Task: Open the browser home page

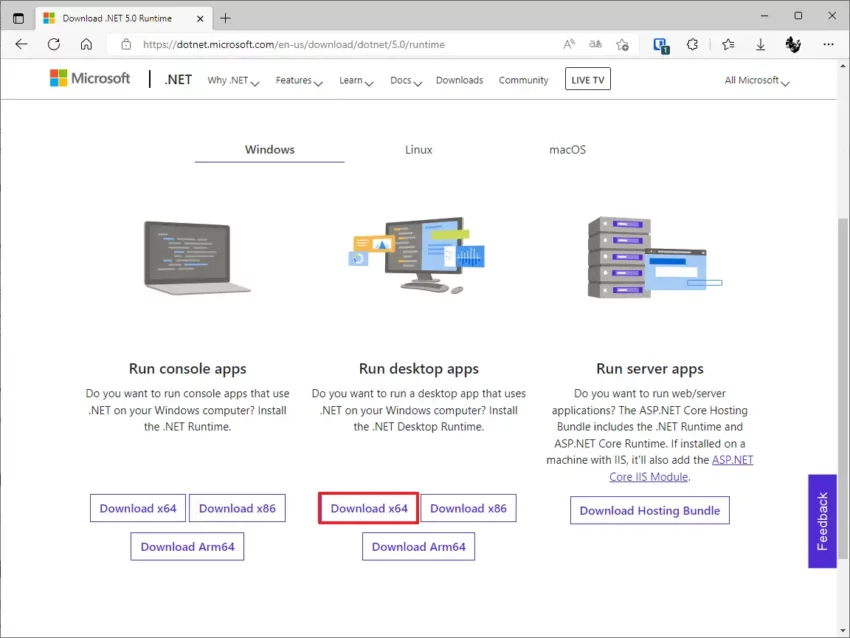Action: (86, 44)
